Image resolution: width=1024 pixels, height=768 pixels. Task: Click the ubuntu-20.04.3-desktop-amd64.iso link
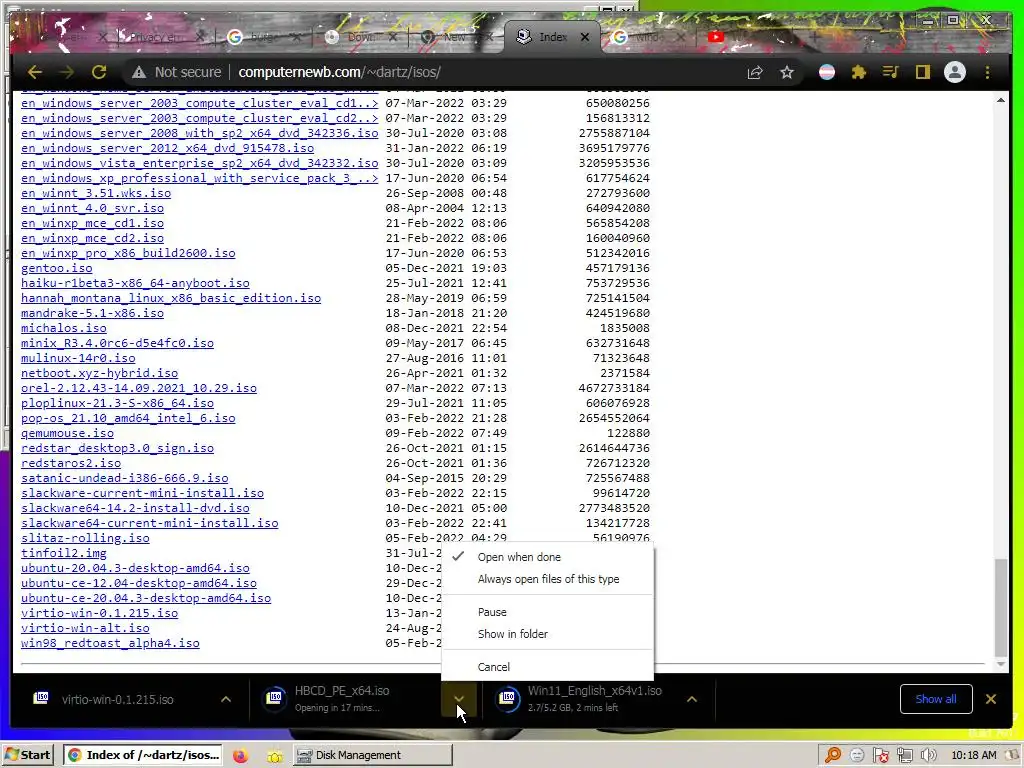click(x=135, y=568)
